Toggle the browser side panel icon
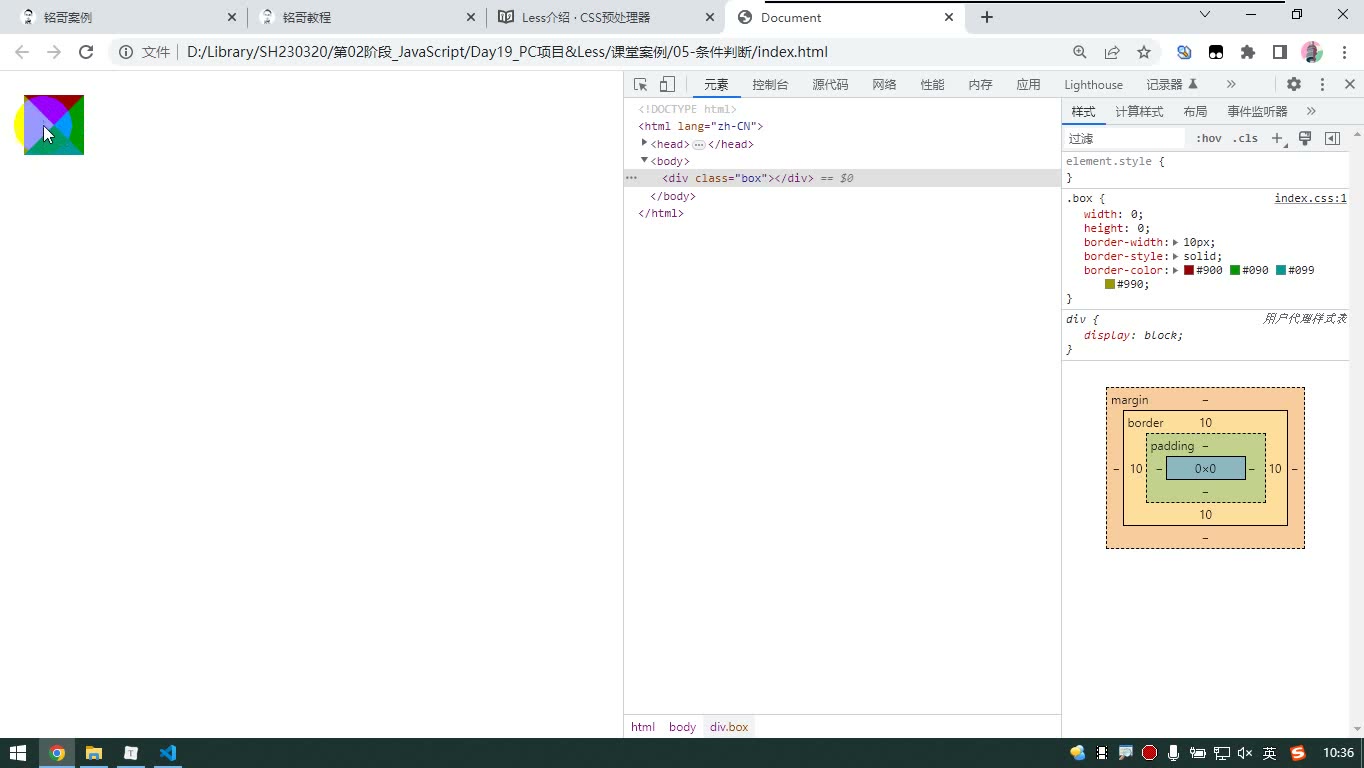The image size is (1364, 768). [x=1280, y=52]
